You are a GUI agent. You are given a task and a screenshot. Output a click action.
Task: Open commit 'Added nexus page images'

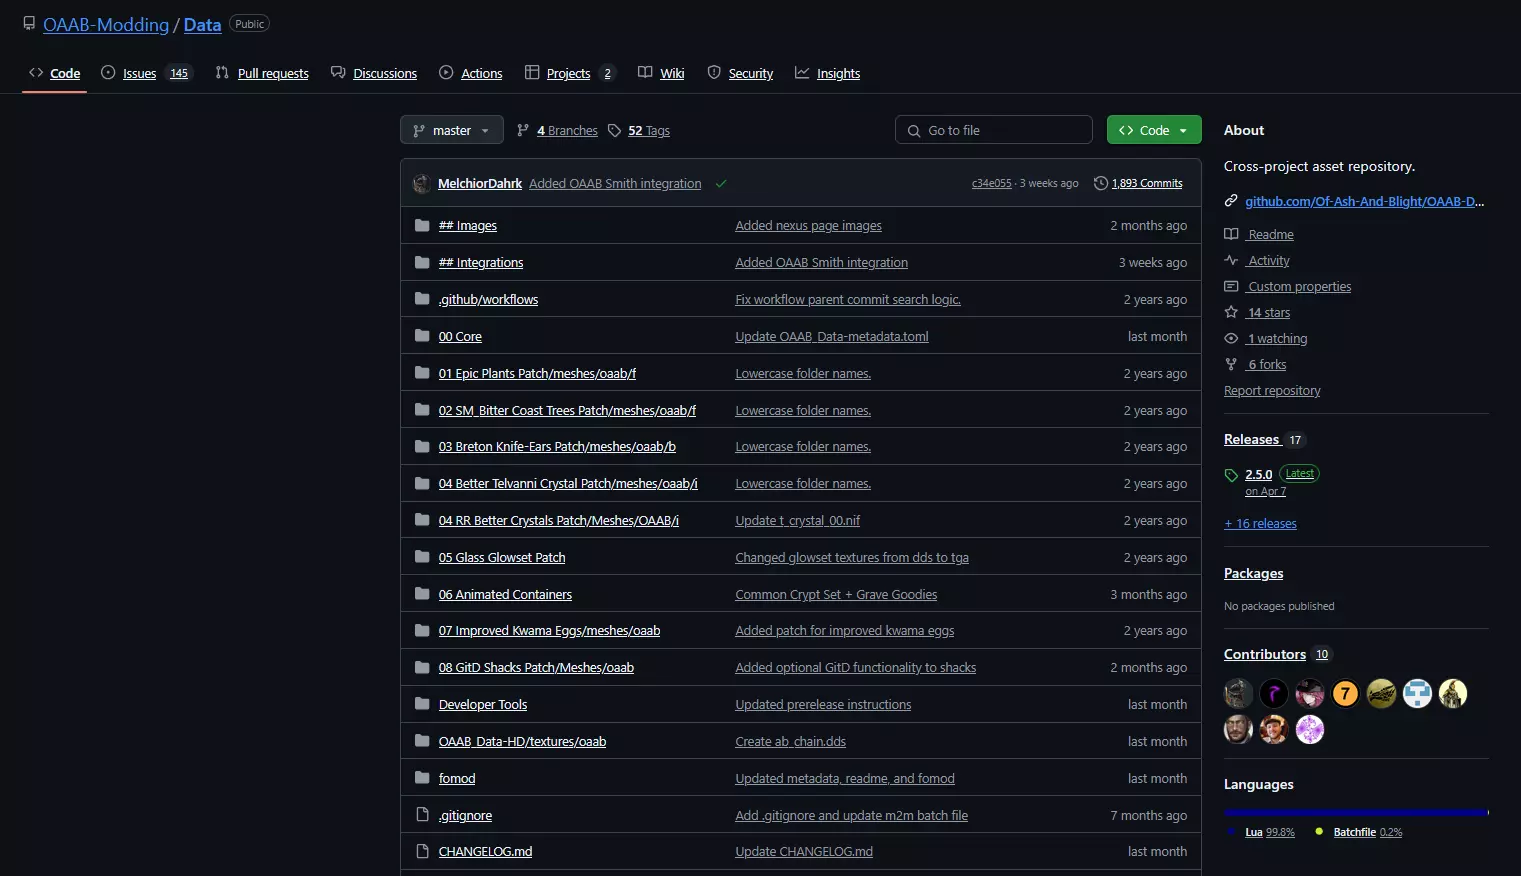click(x=808, y=226)
